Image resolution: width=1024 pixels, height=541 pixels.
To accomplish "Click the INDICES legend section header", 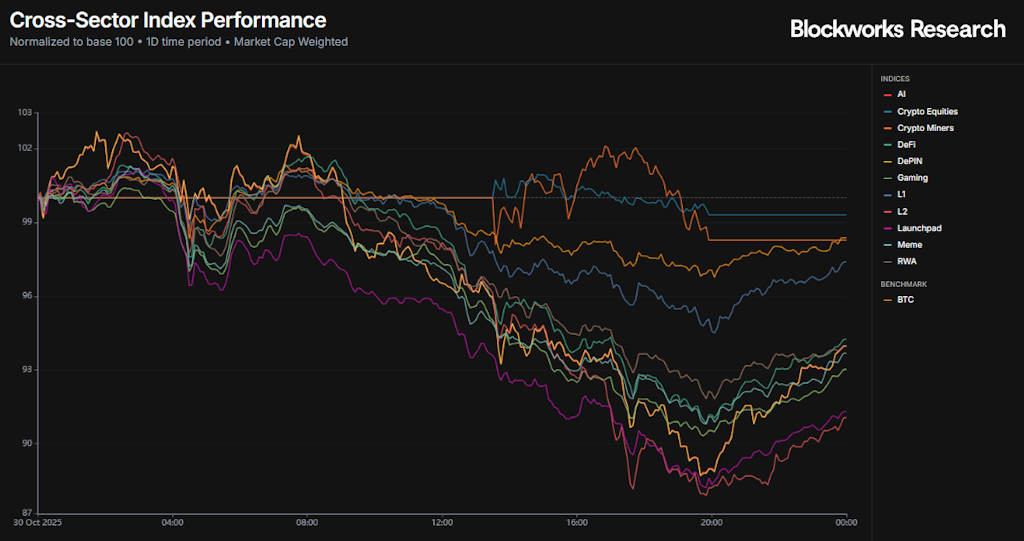I will 895,78.
